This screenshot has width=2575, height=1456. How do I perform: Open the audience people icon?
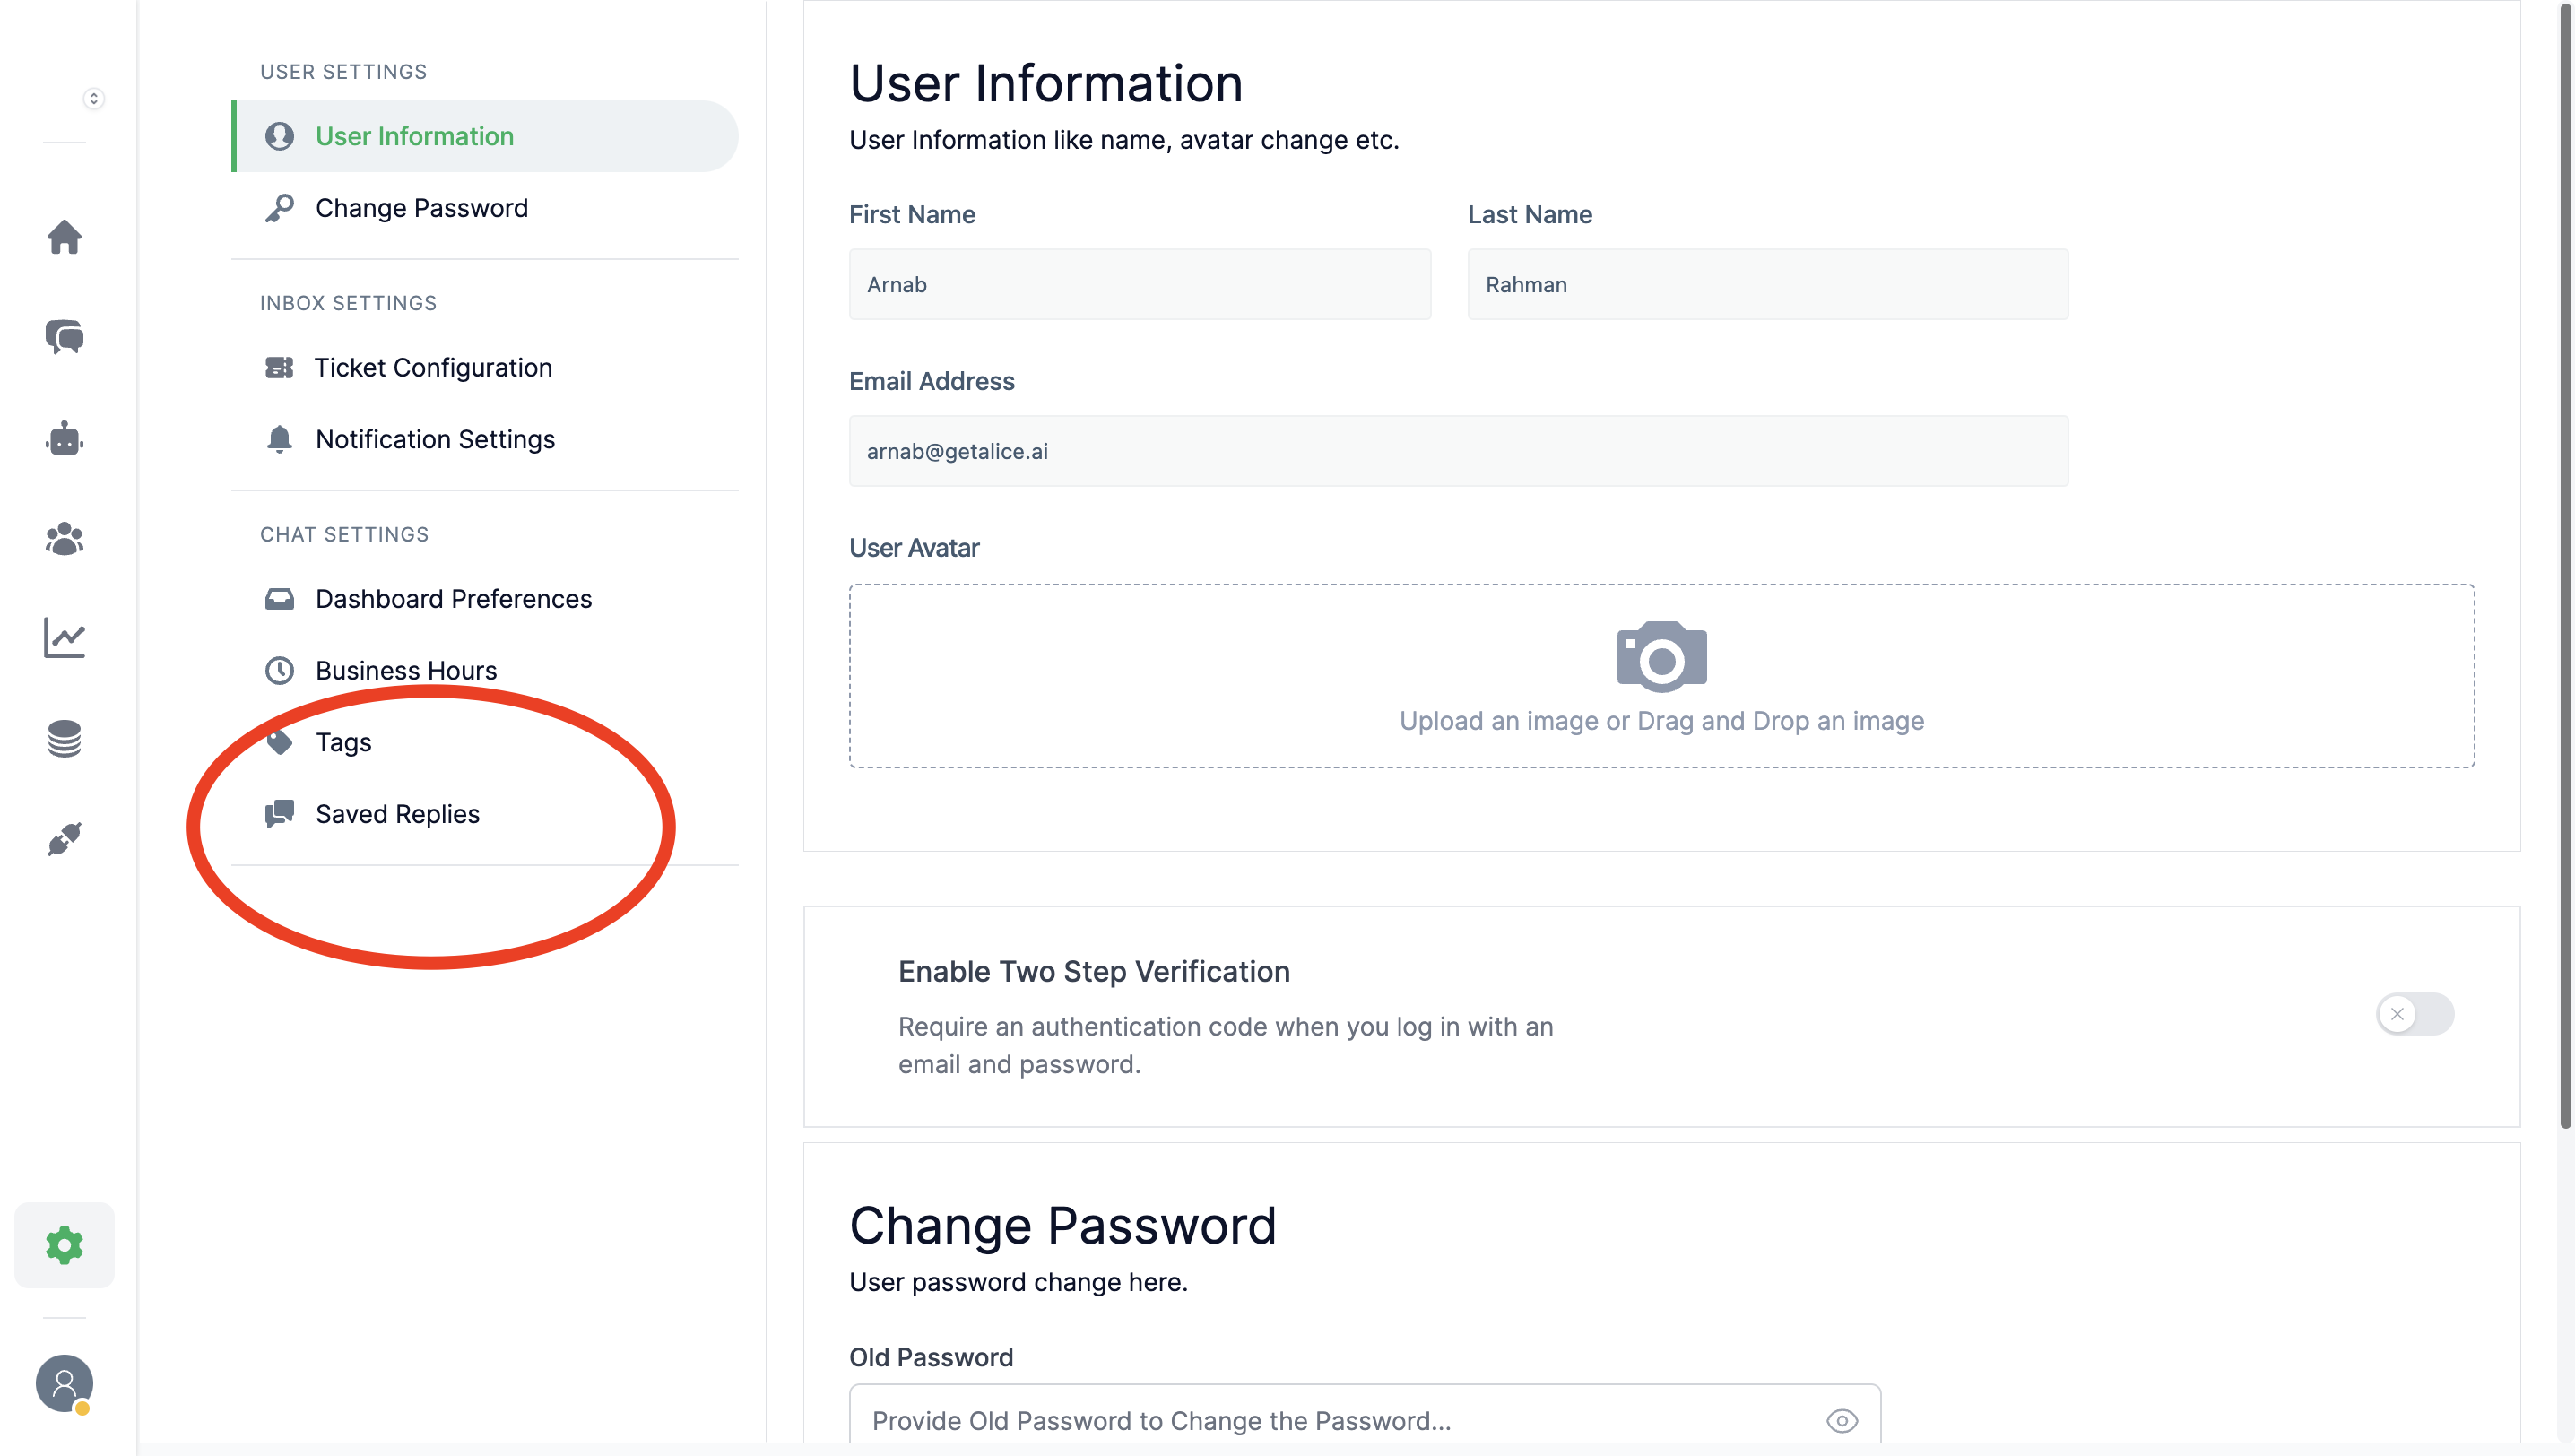(x=64, y=538)
